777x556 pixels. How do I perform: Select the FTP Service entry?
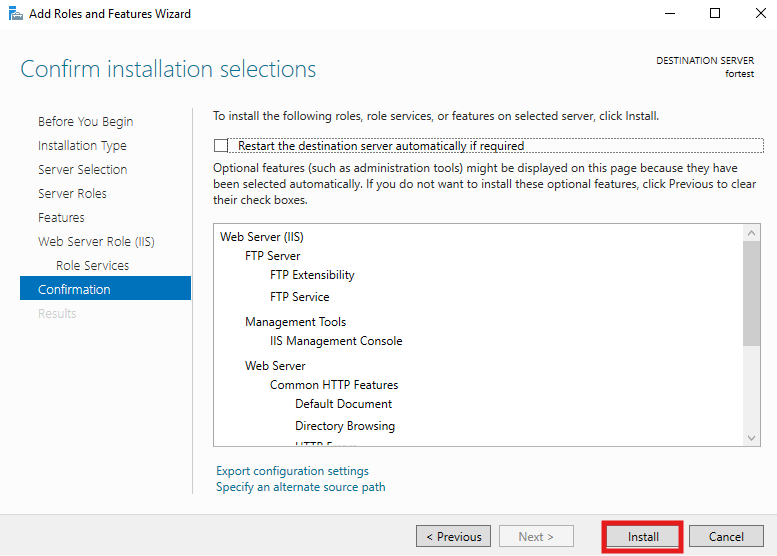[299, 297]
